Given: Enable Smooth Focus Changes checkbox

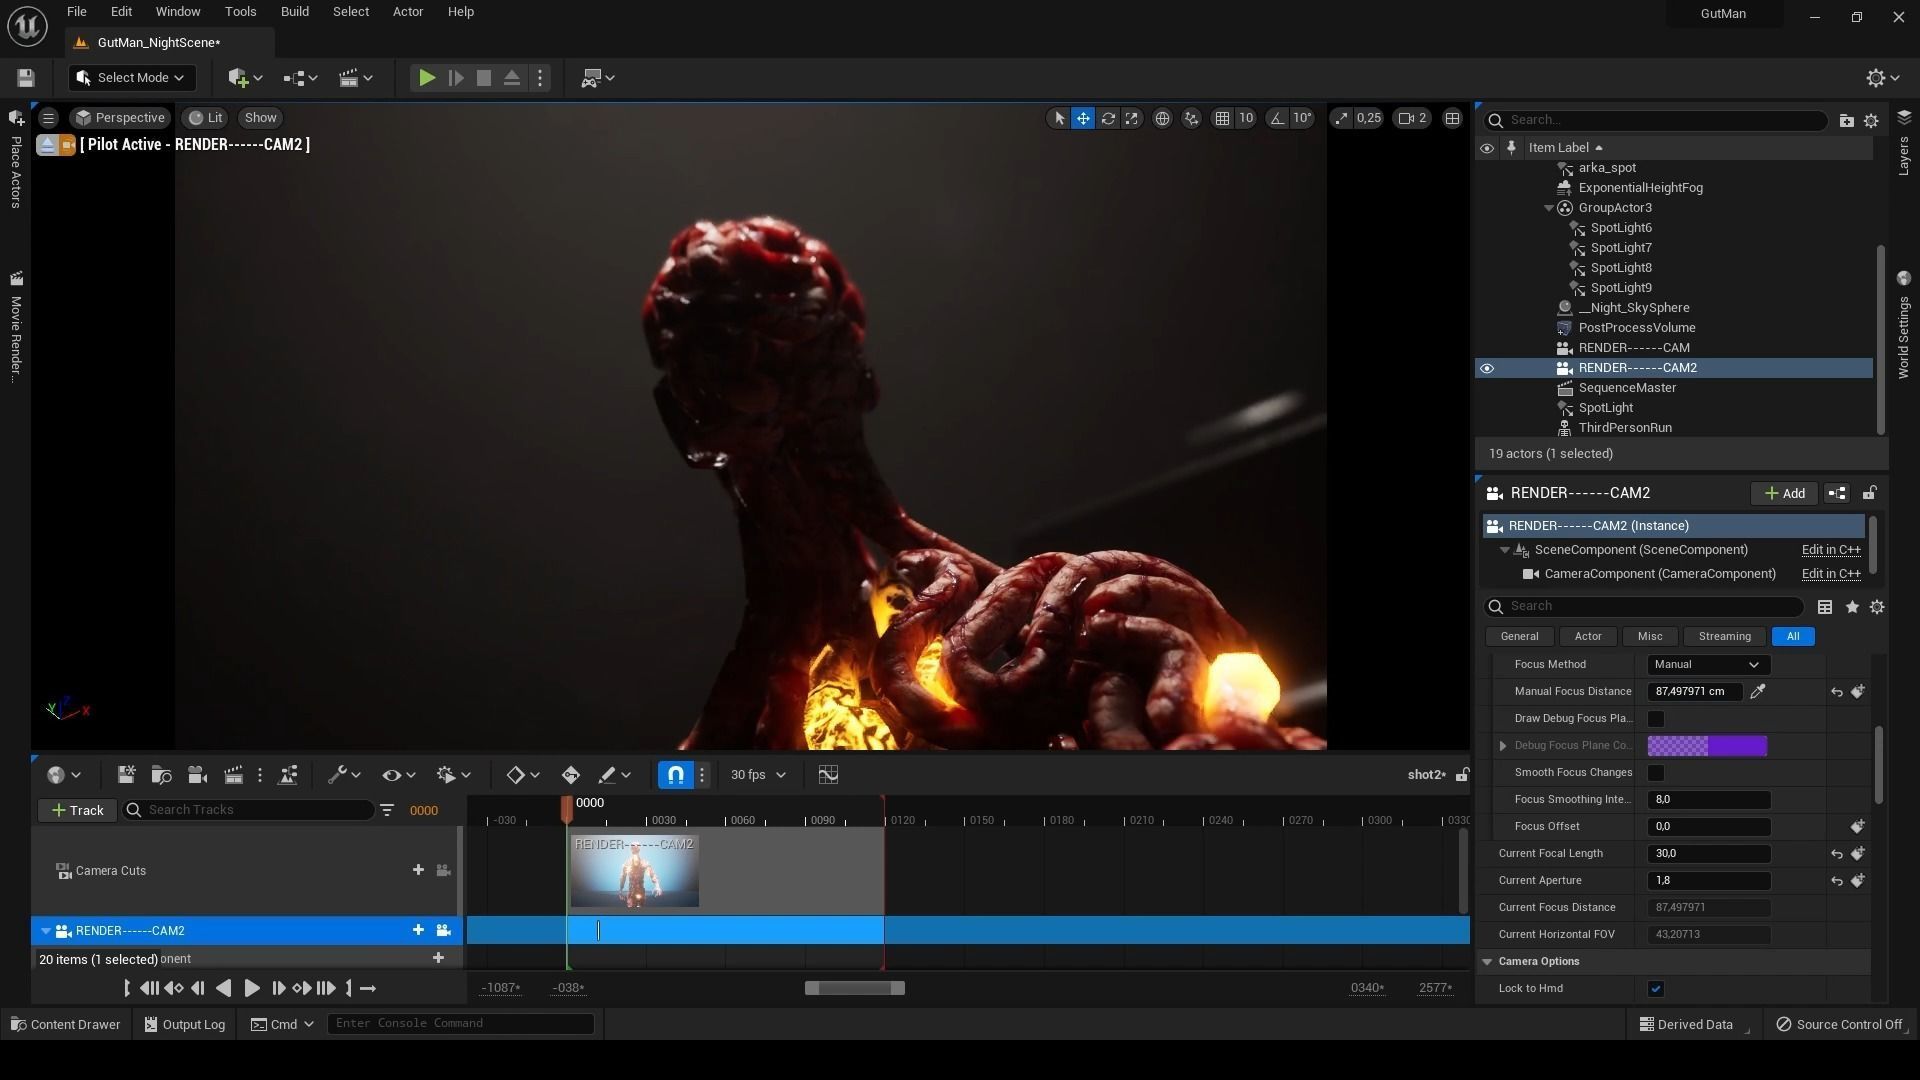Looking at the screenshot, I should coord(1656,773).
